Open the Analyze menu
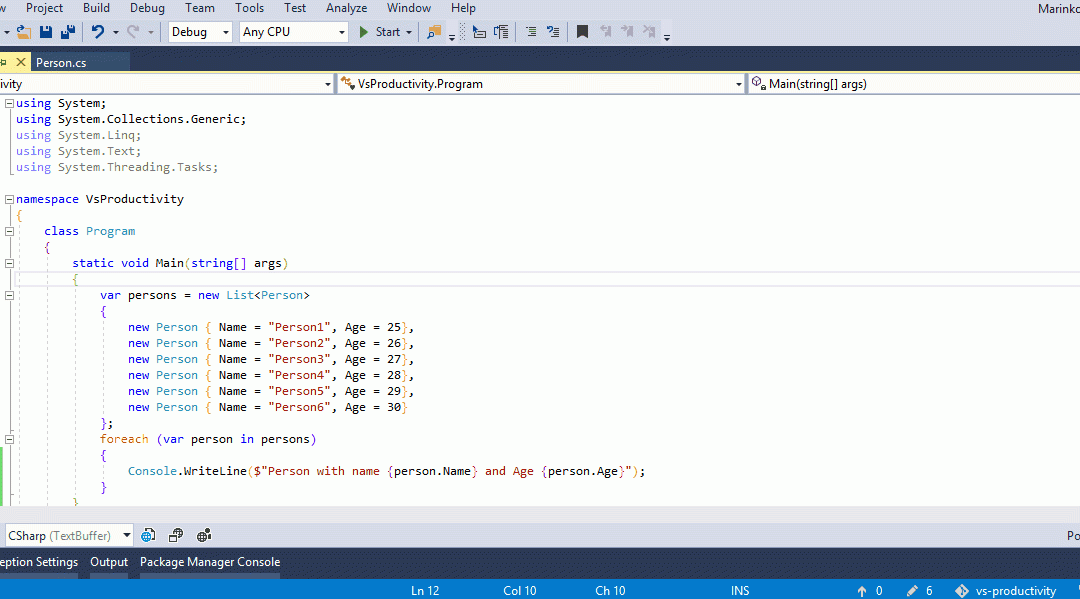 [x=346, y=8]
